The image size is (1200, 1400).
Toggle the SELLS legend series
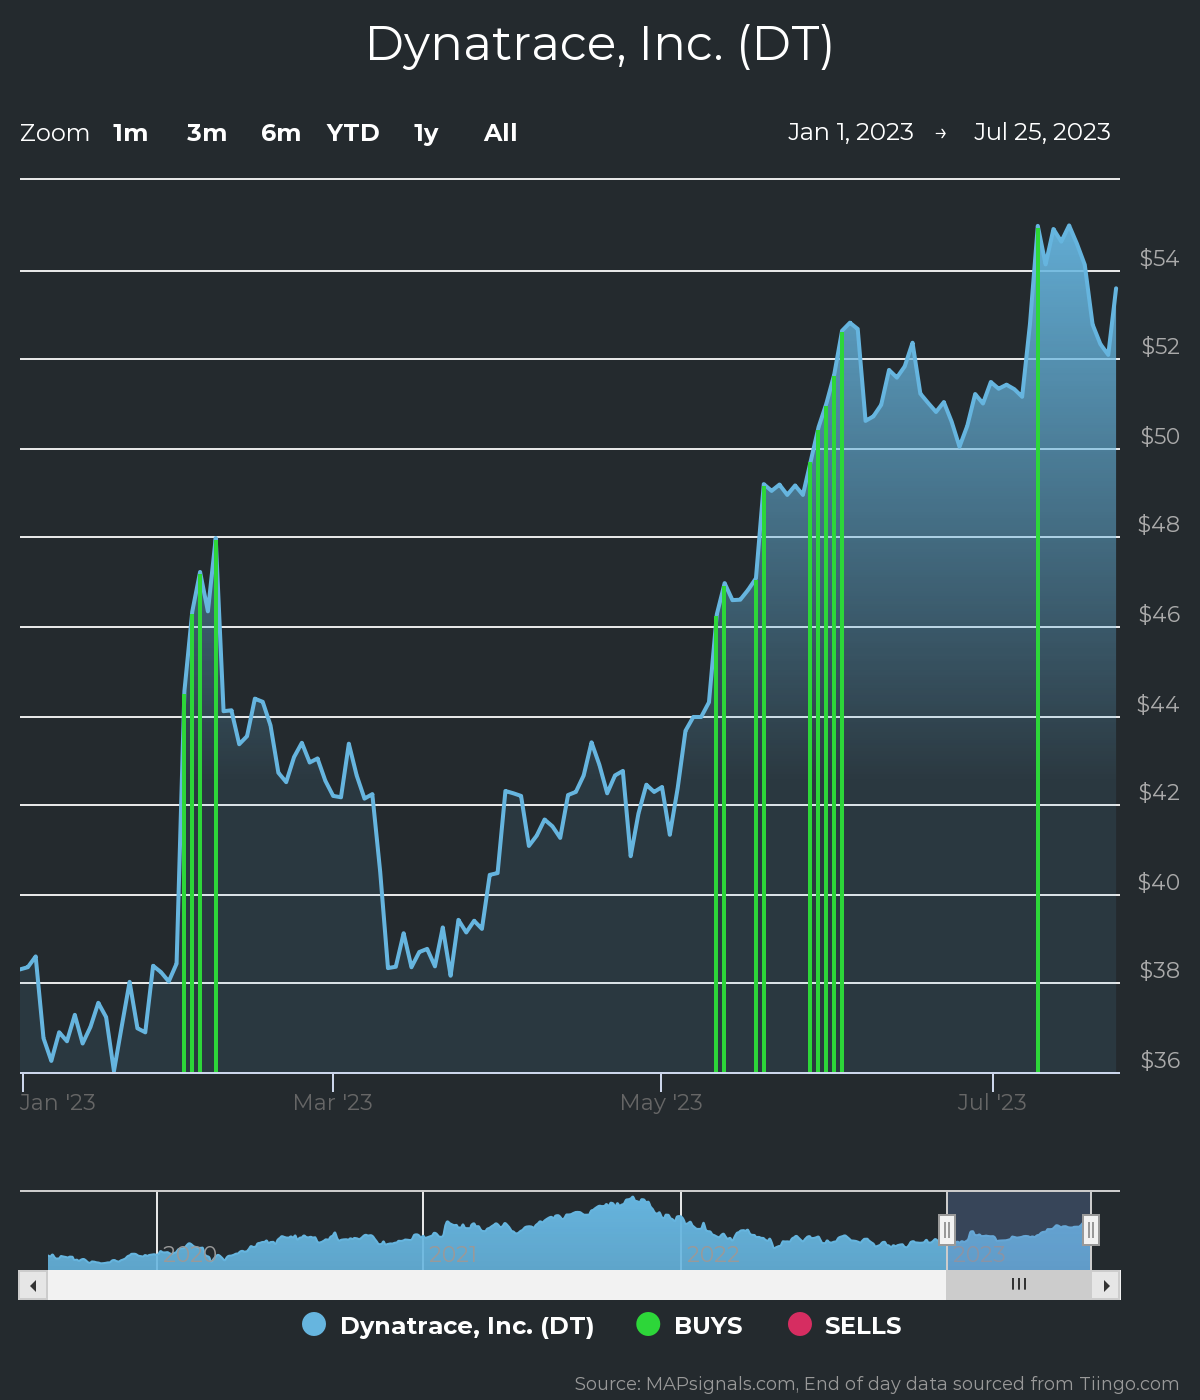pos(845,1325)
